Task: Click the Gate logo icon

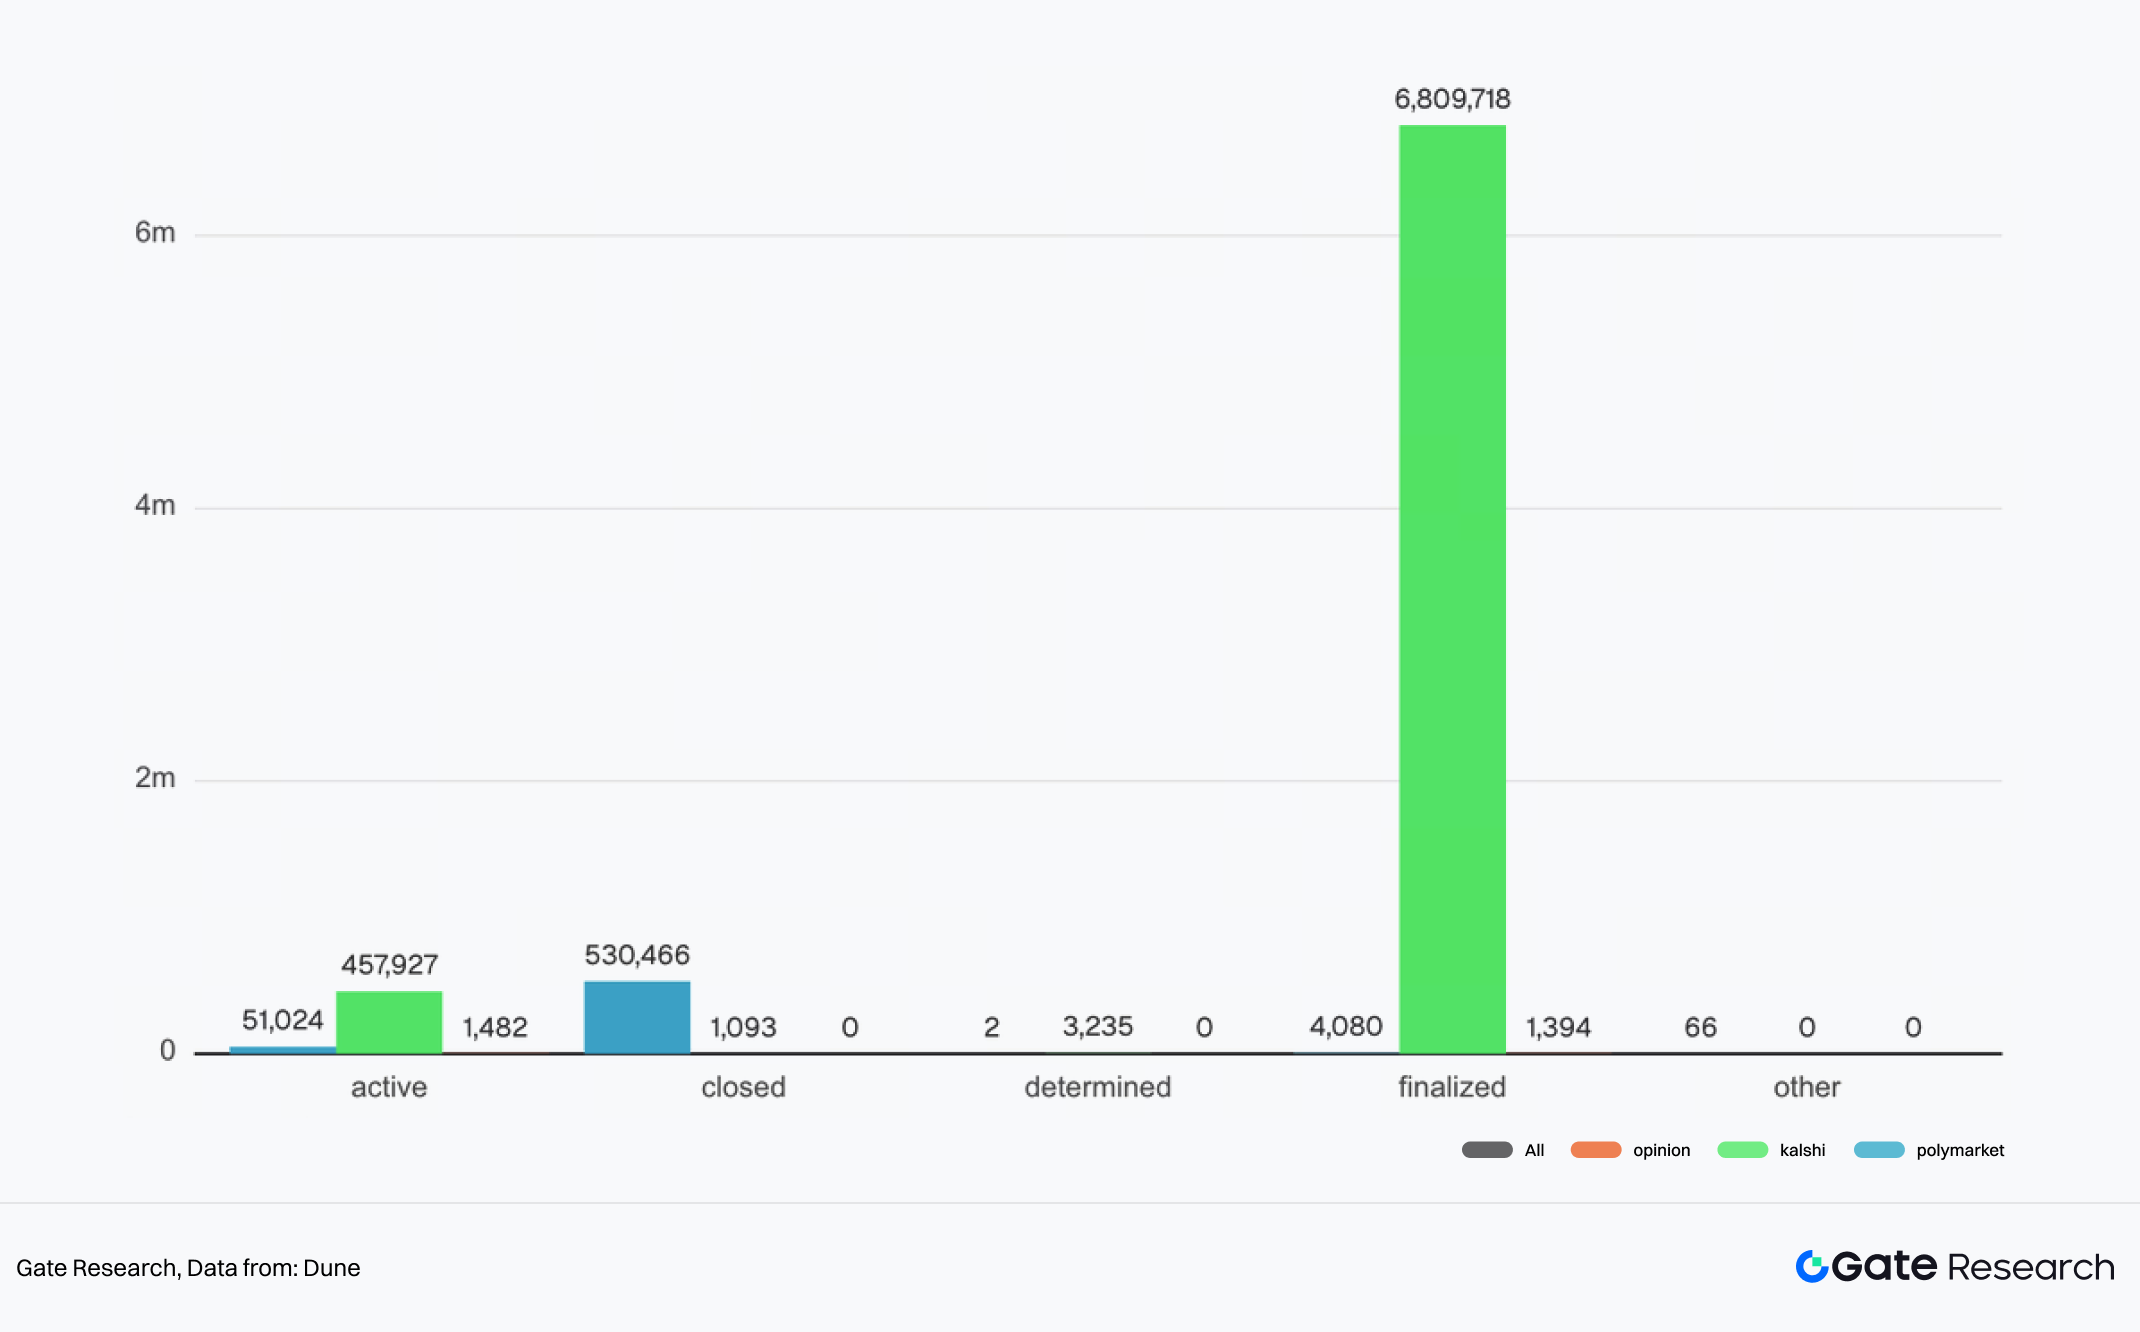Action: (1811, 1266)
